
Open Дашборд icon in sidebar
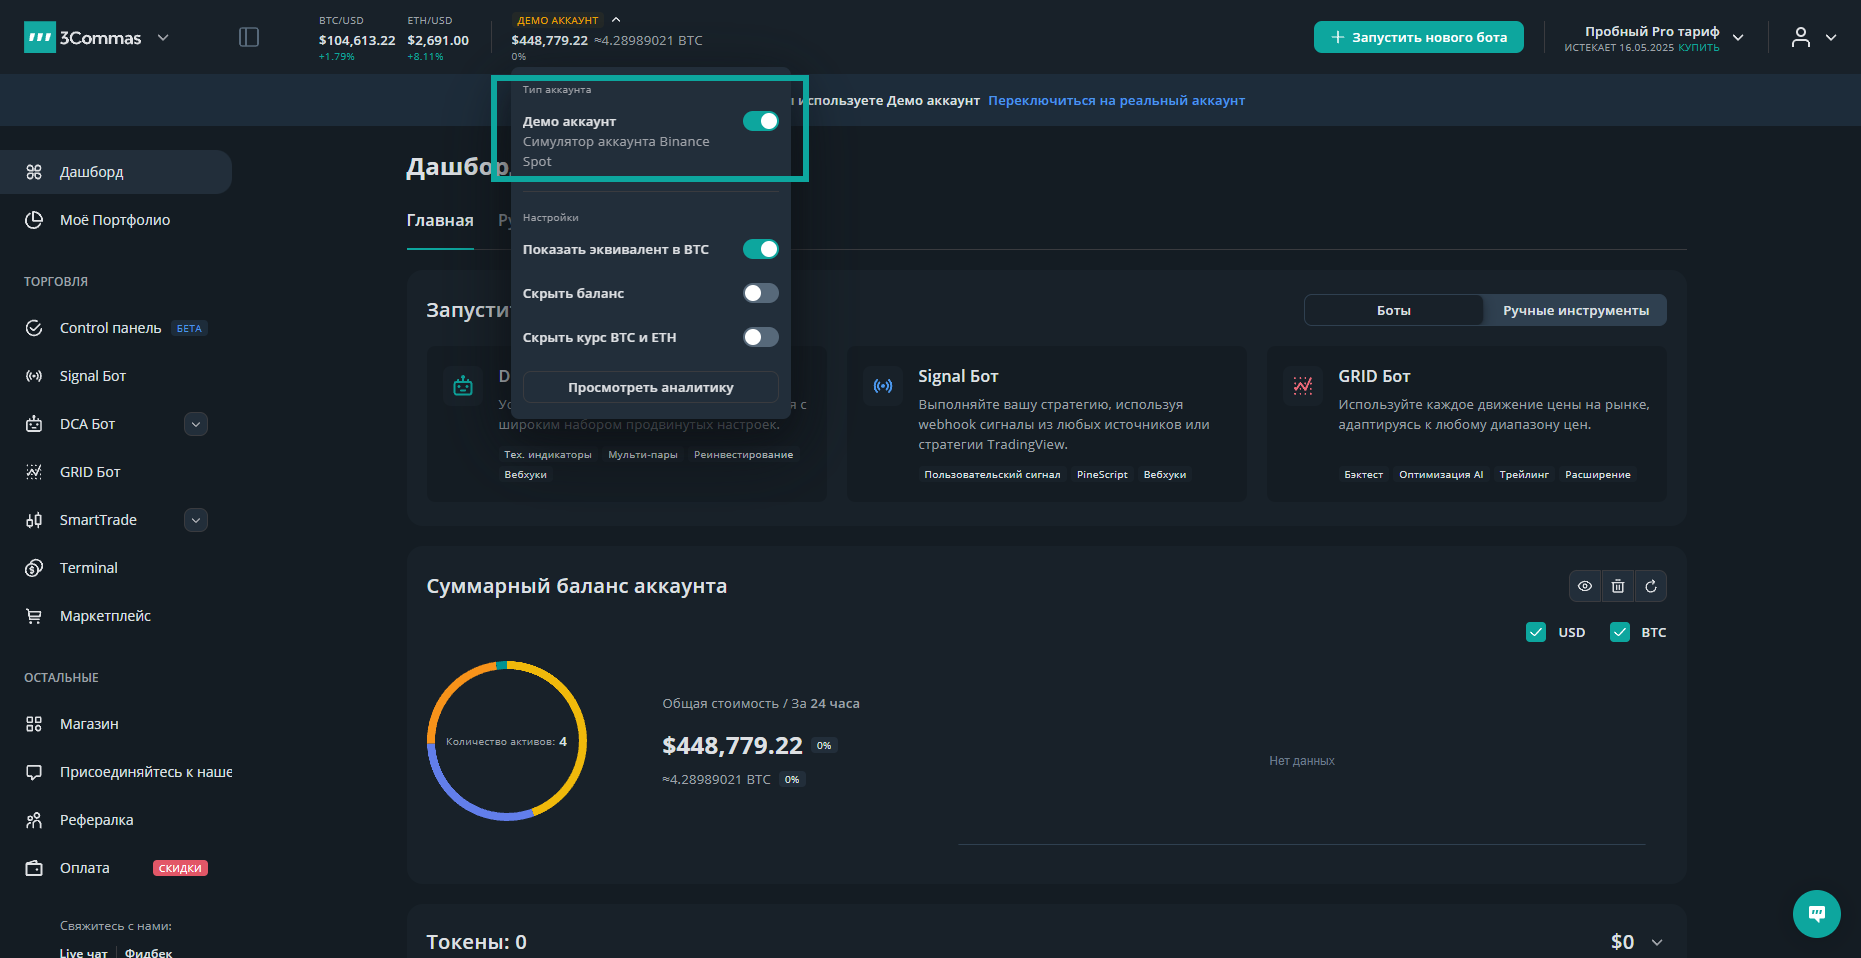point(34,172)
